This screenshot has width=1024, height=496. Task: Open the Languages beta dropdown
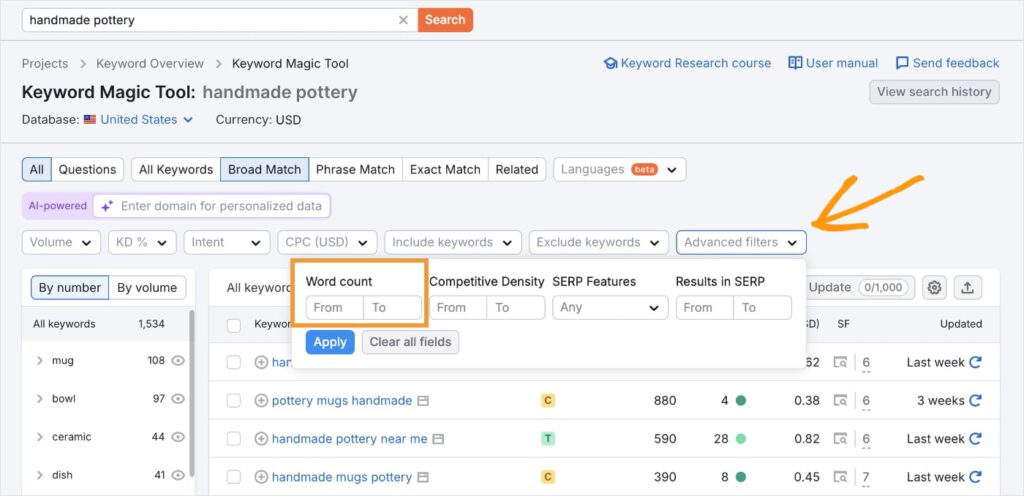tap(620, 170)
